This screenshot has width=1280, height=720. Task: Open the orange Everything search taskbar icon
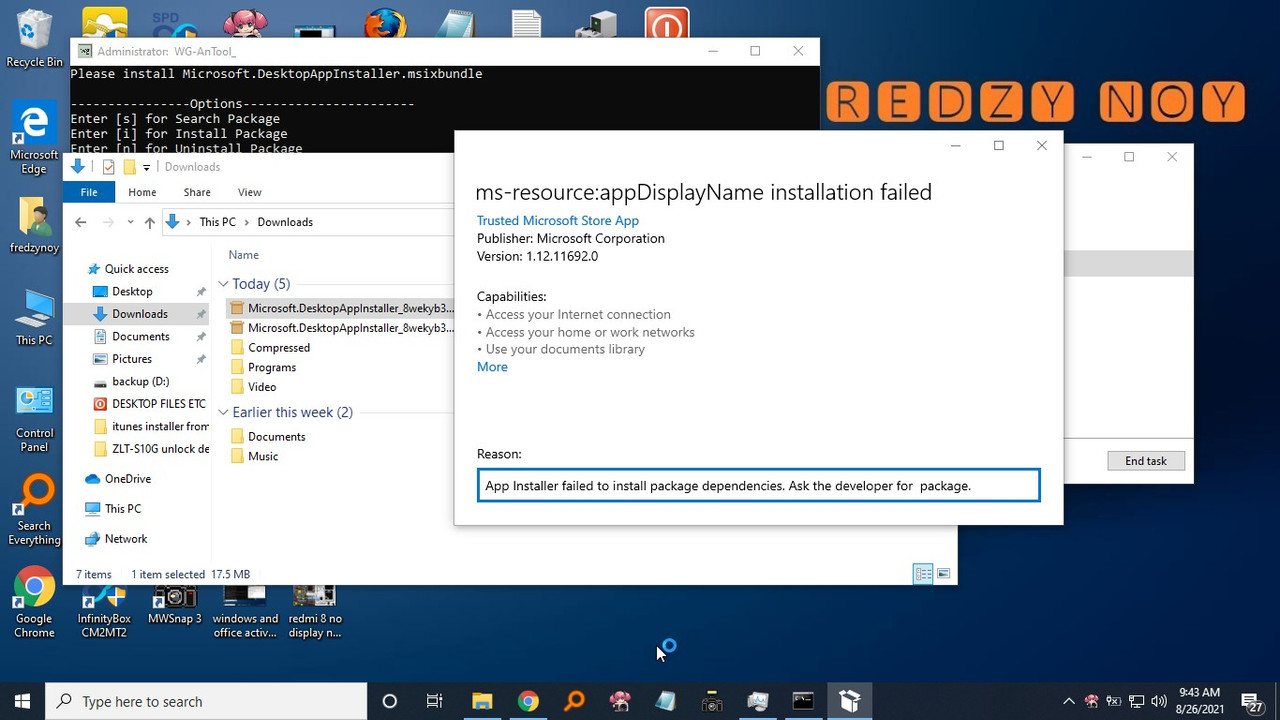pyautogui.click(x=574, y=701)
